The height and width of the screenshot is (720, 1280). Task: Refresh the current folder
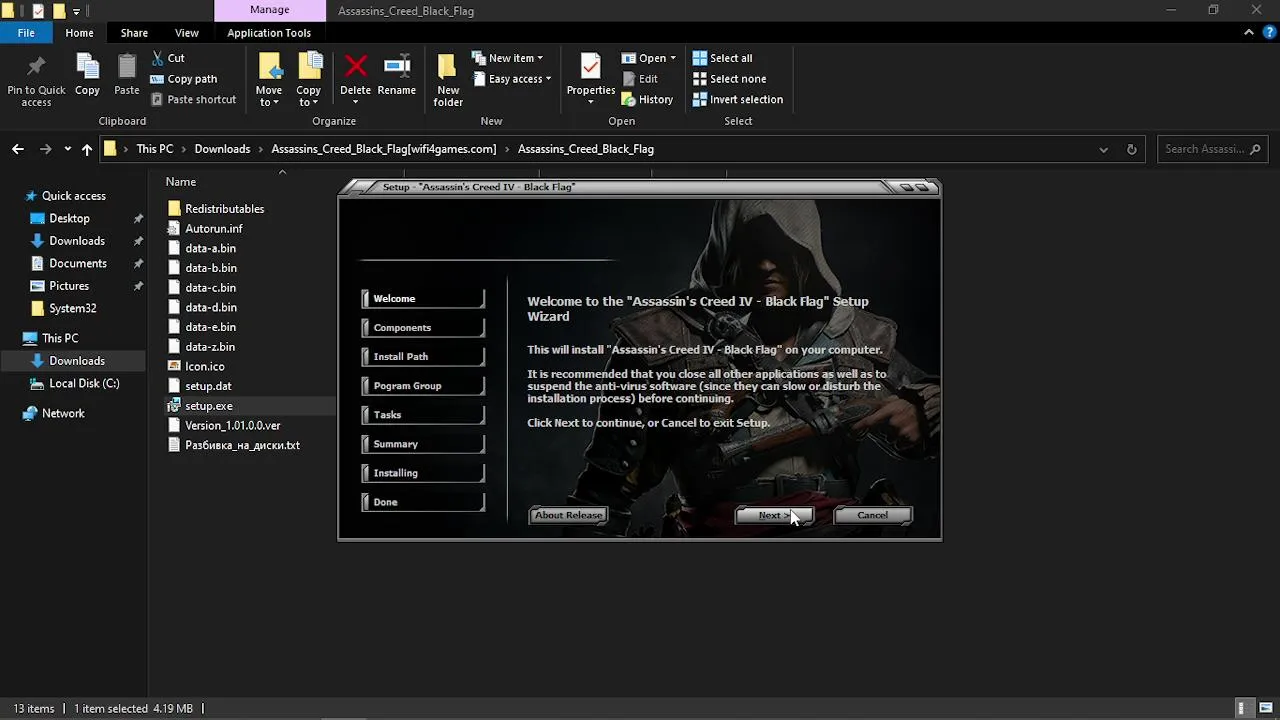(x=1131, y=149)
